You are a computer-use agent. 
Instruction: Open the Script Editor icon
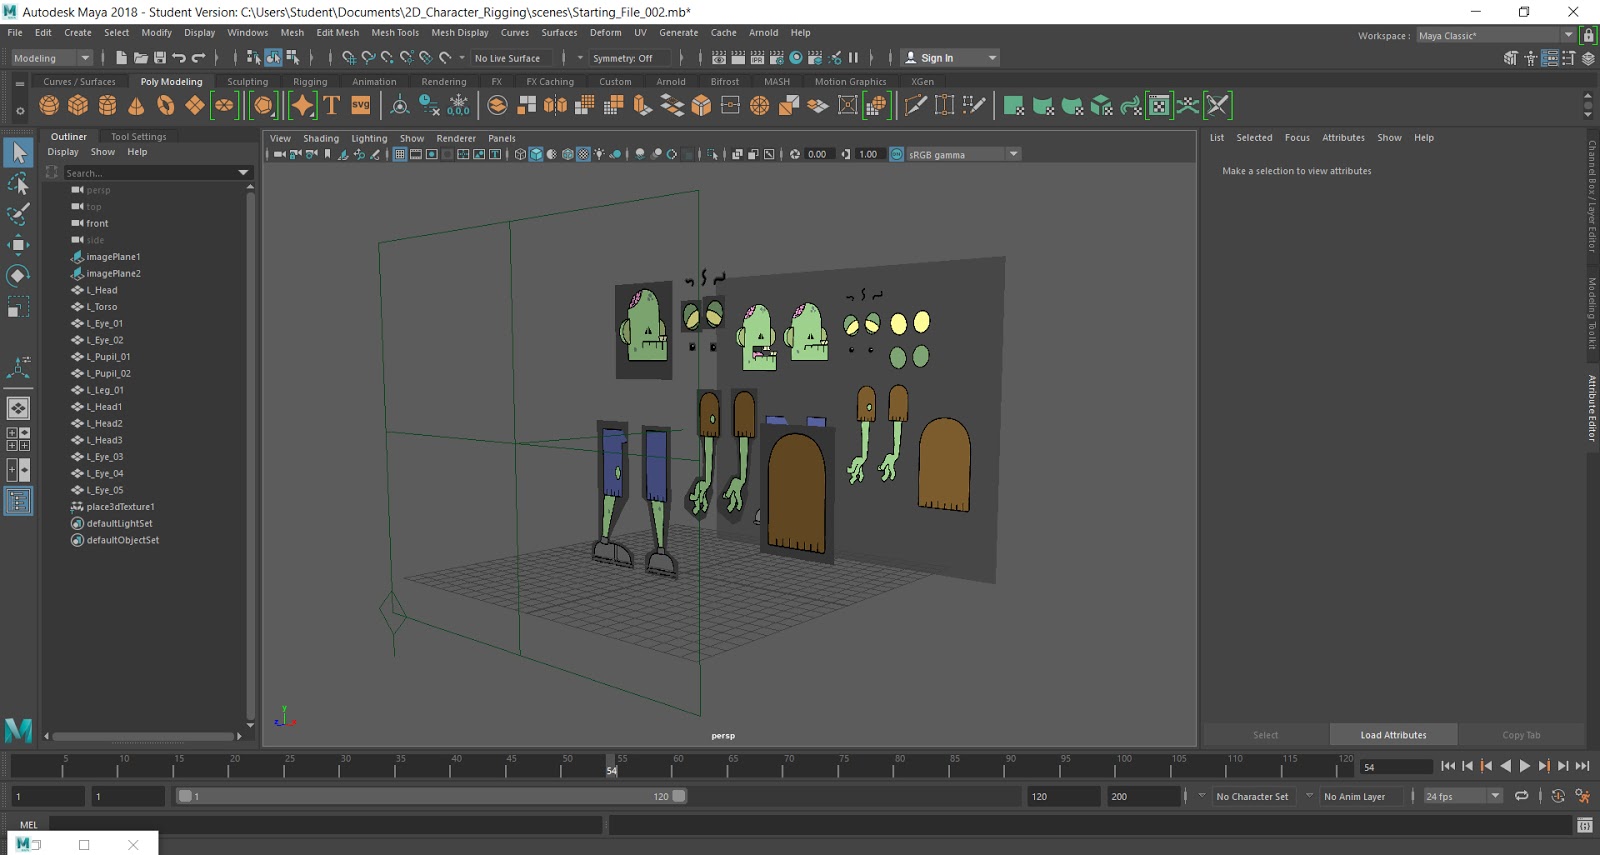point(1584,825)
